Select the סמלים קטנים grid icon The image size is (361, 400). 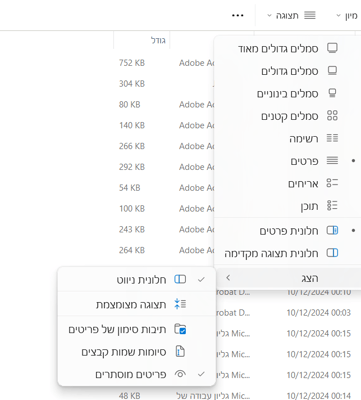pyautogui.click(x=332, y=116)
